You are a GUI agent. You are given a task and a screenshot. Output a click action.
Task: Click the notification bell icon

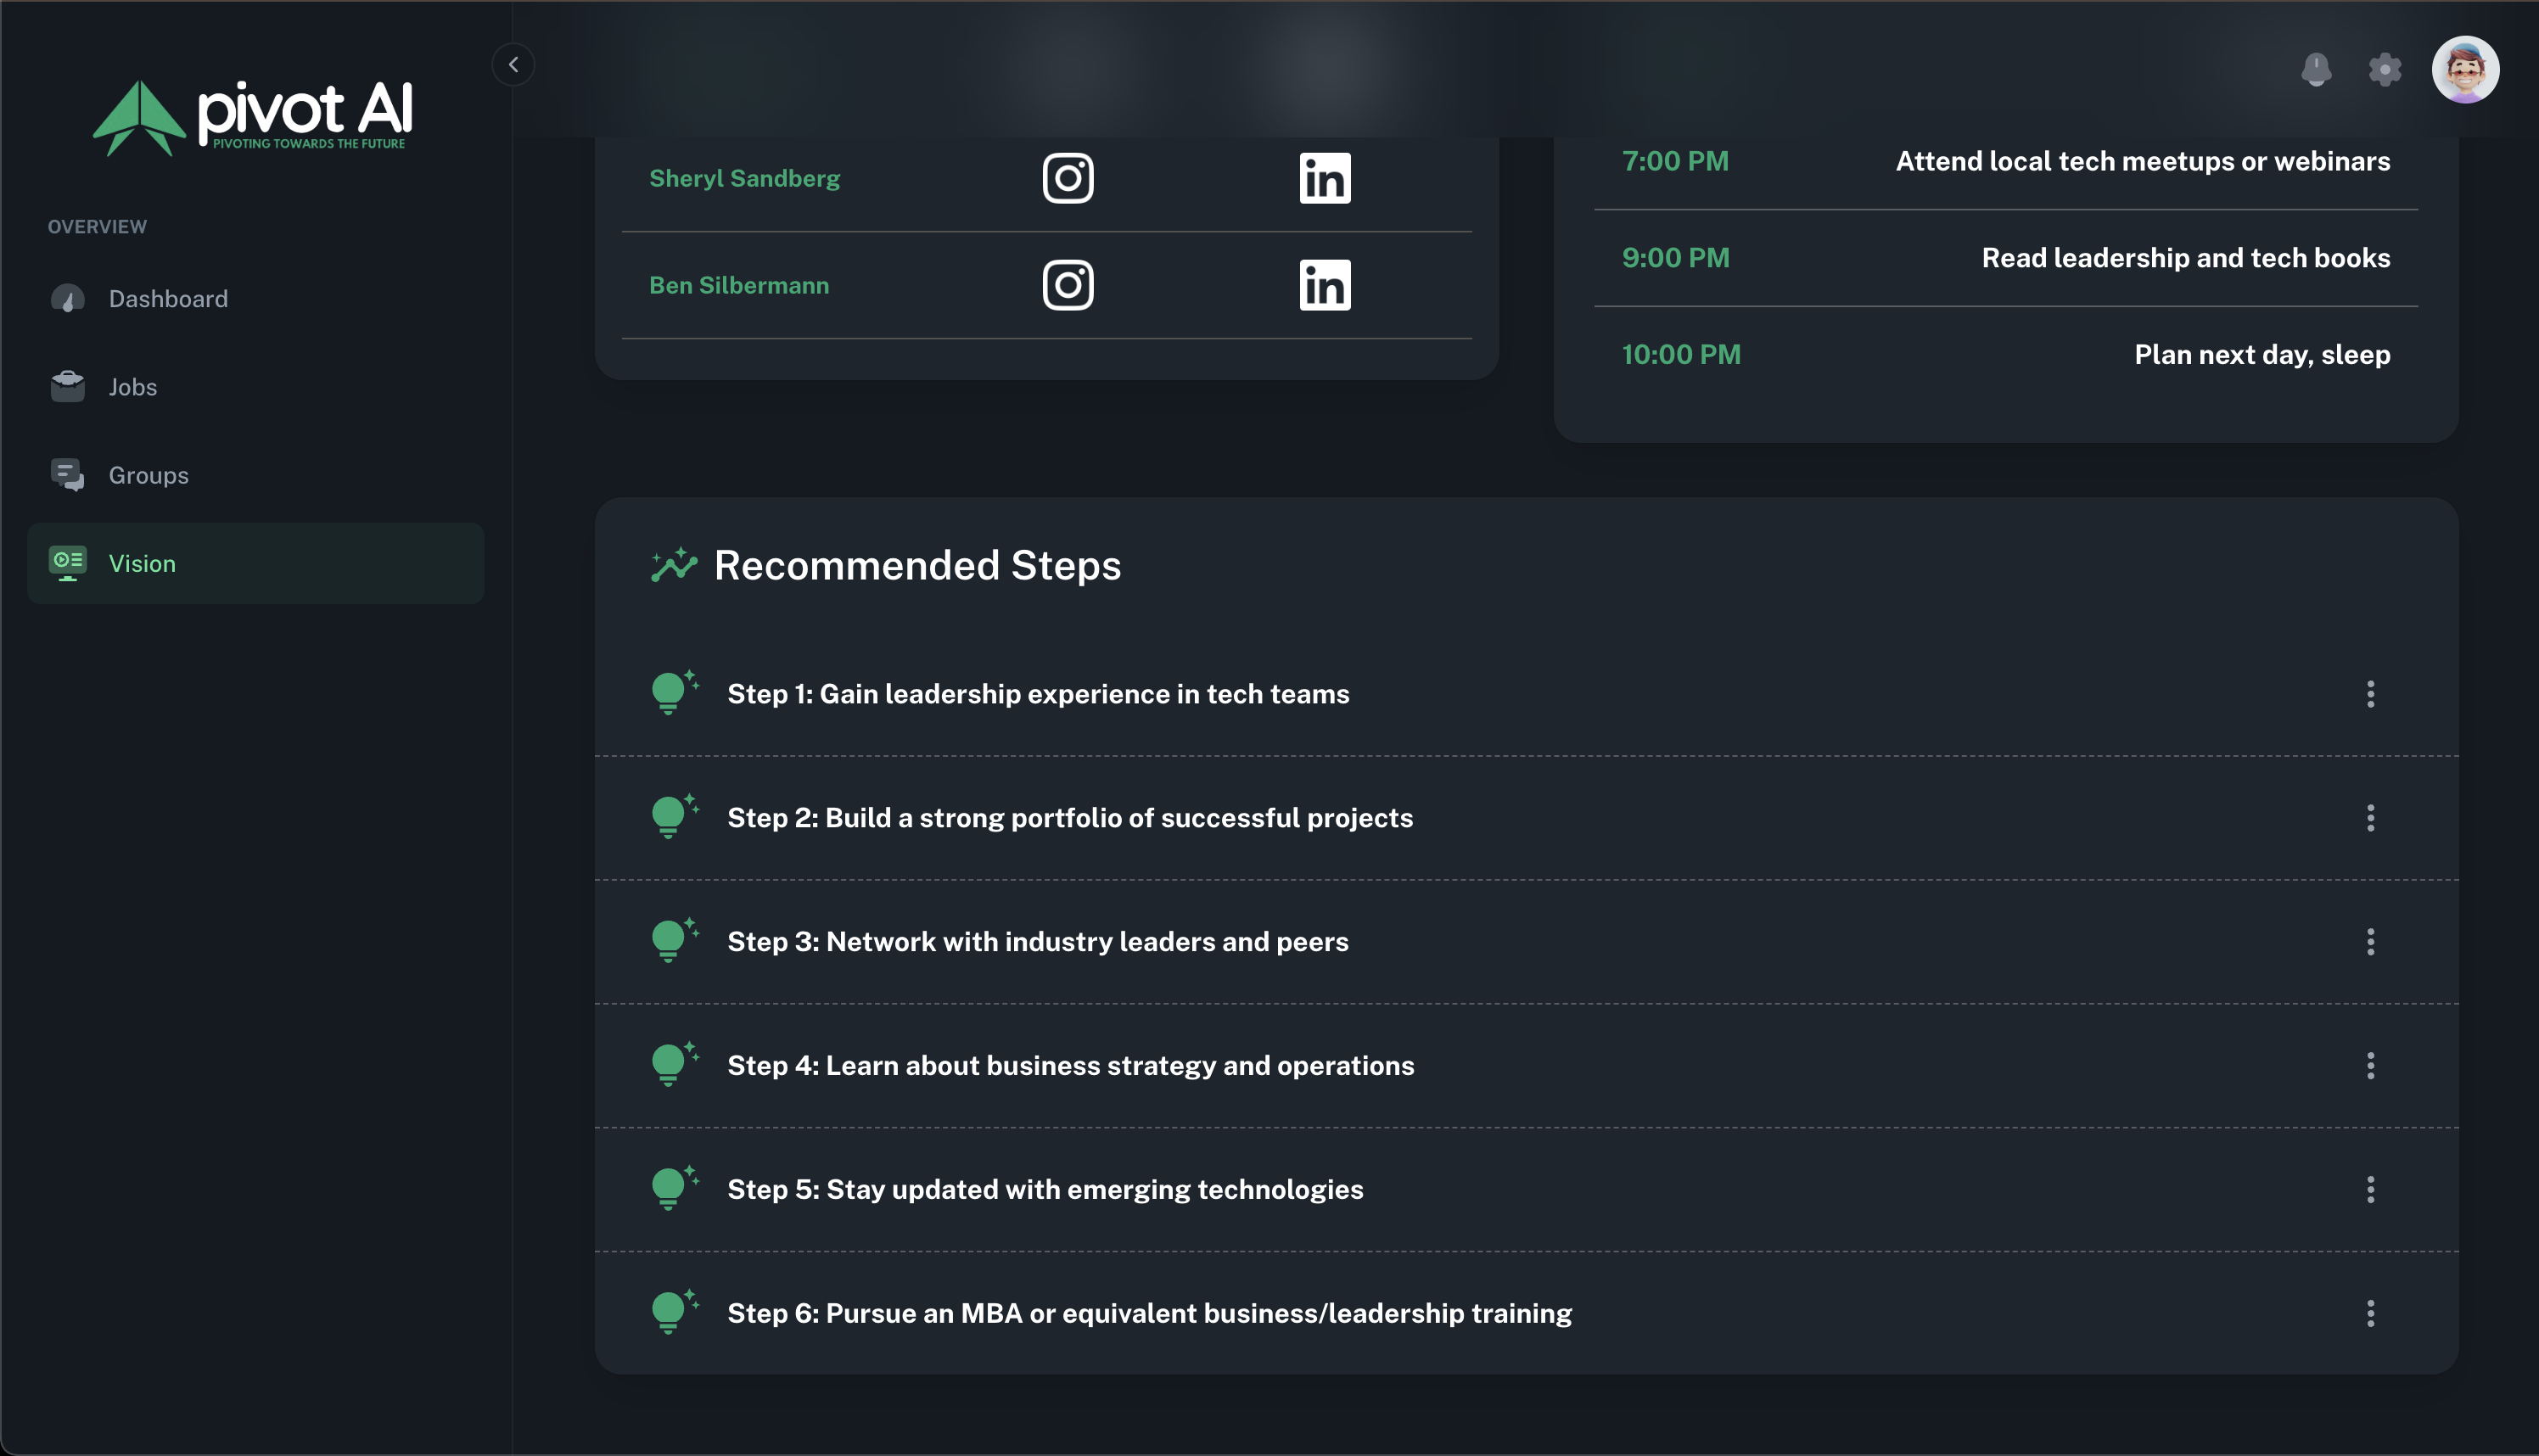point(2316,69)
